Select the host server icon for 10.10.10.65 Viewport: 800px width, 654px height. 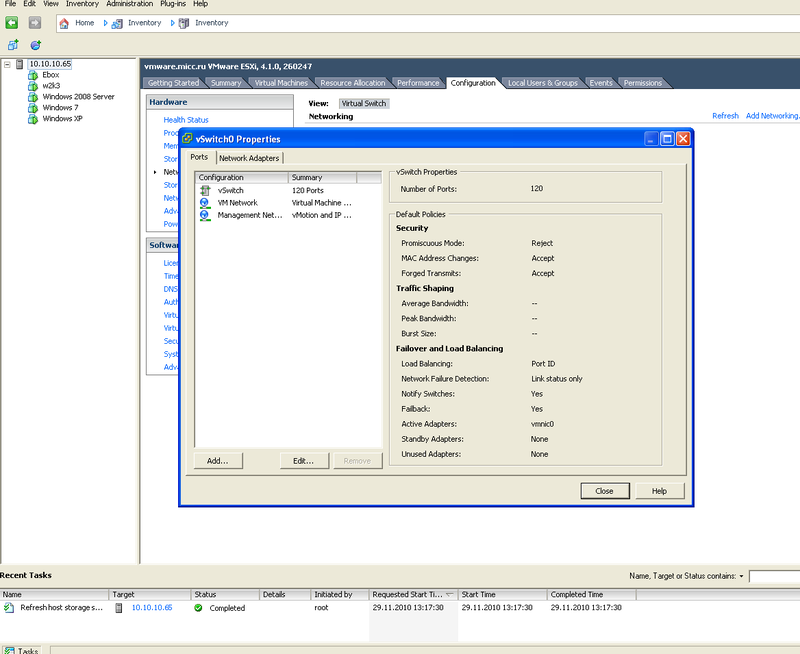[20, 64]
